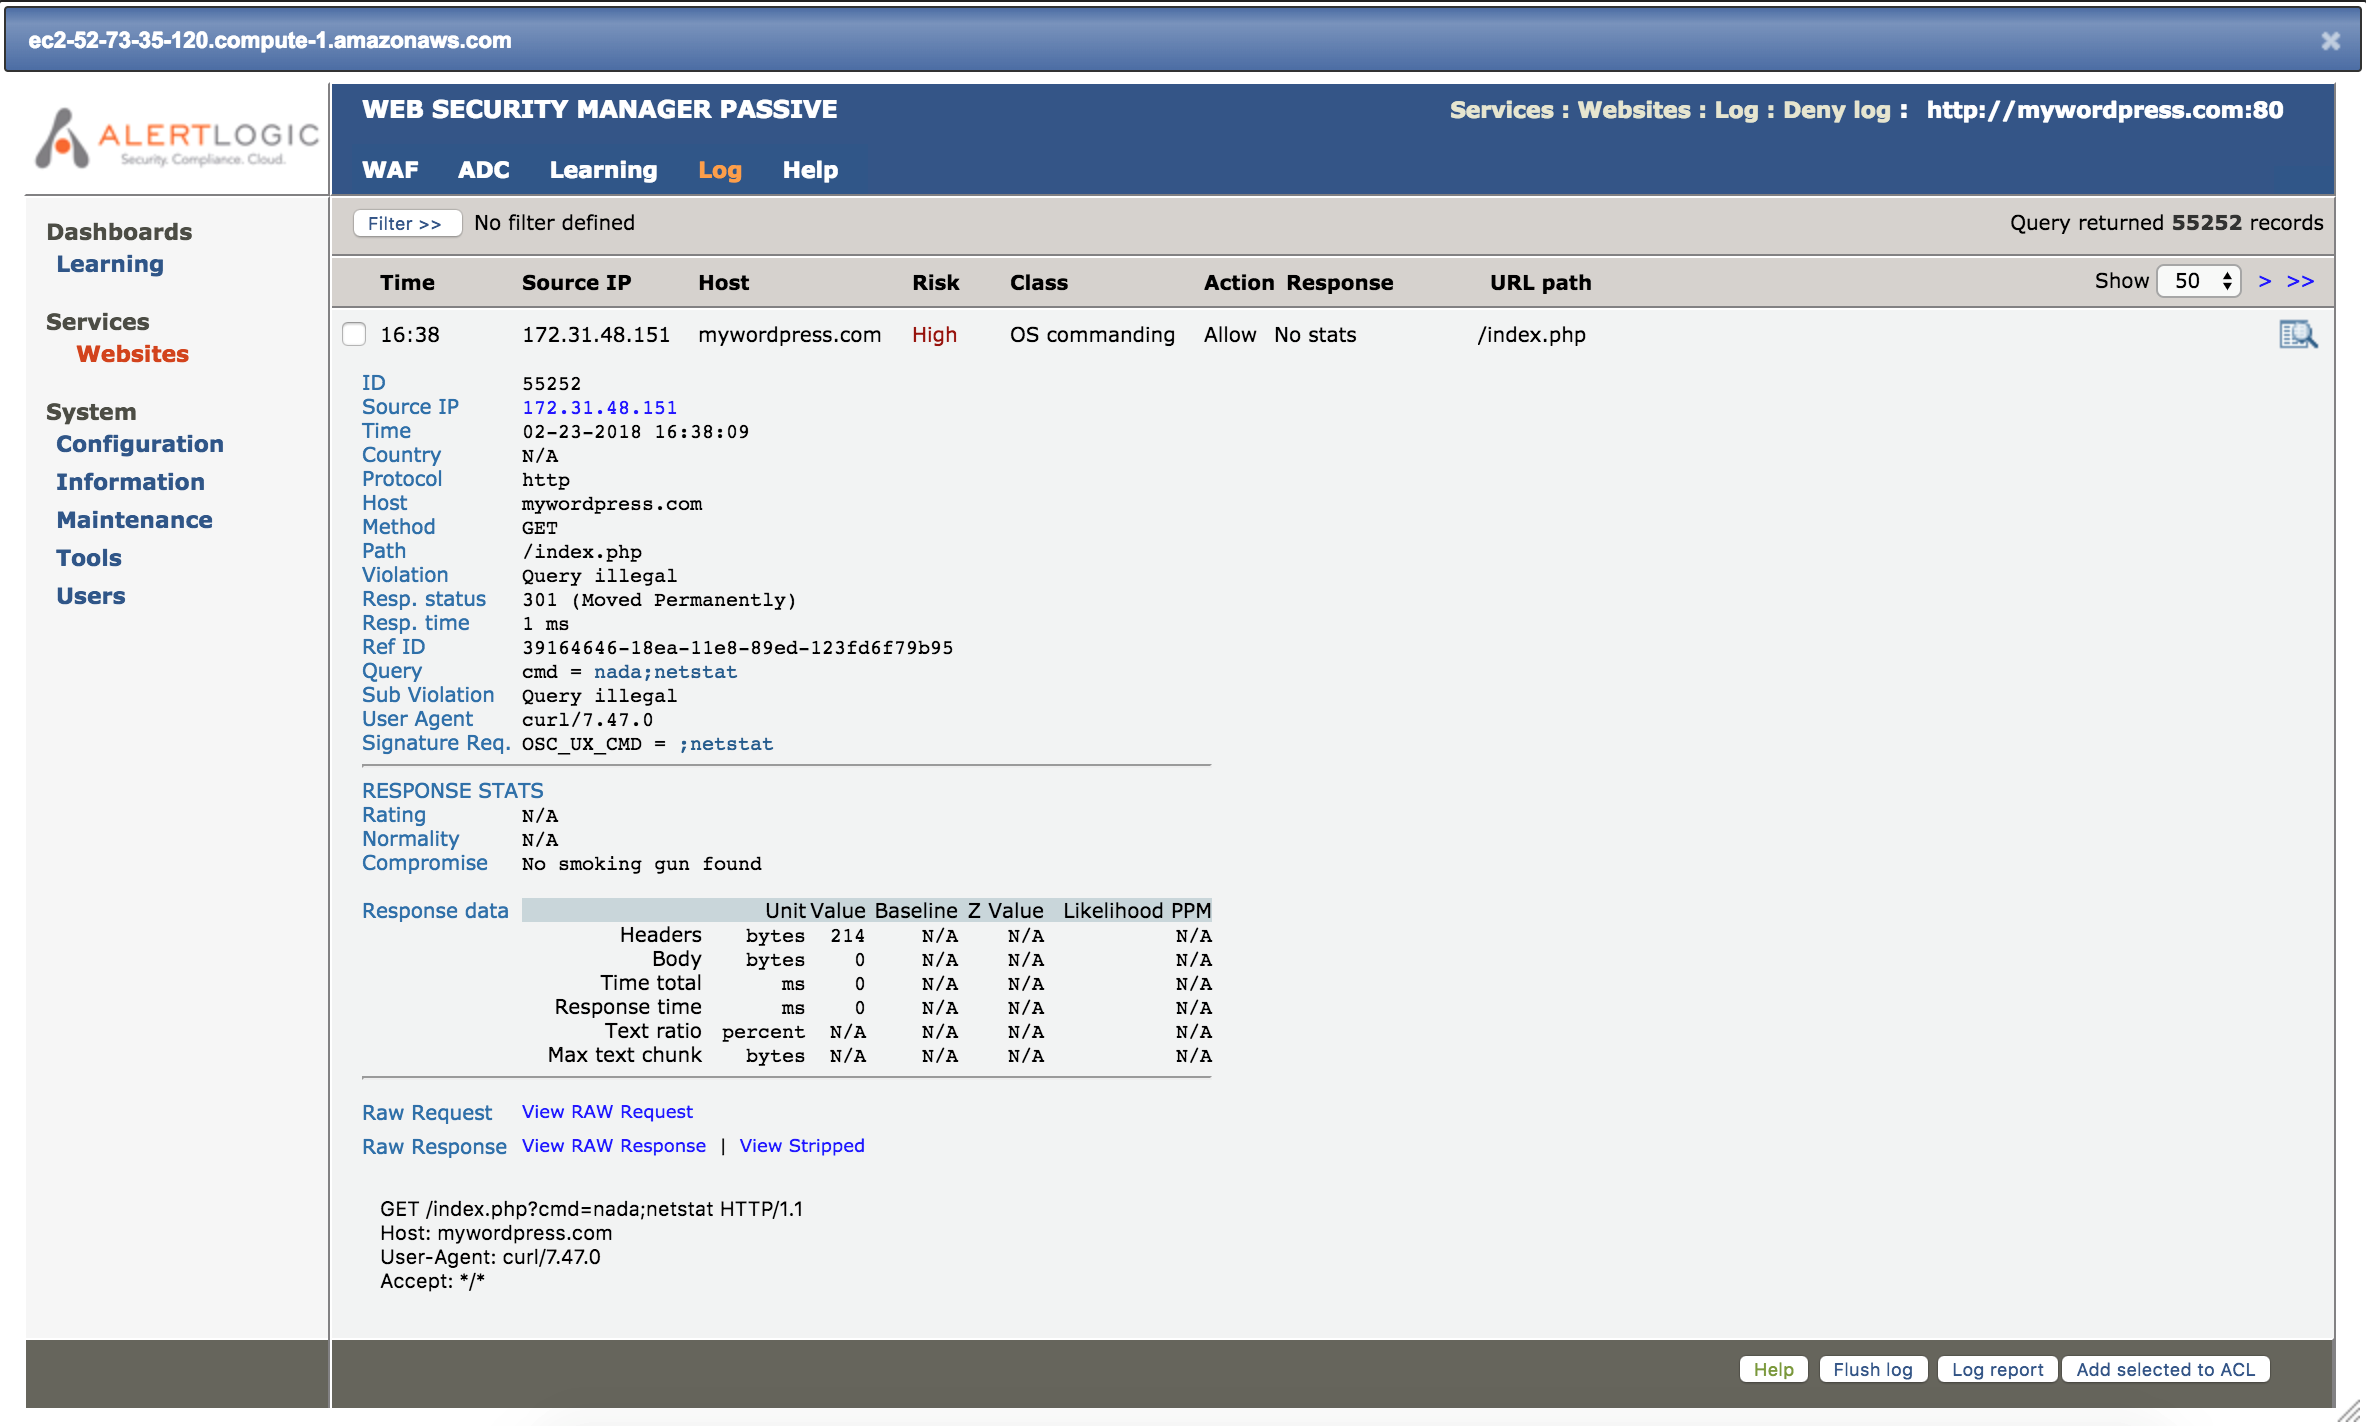Click the window resize grip corner
This screenshot has width=2366, height=1426.
pos(2349,1411)
